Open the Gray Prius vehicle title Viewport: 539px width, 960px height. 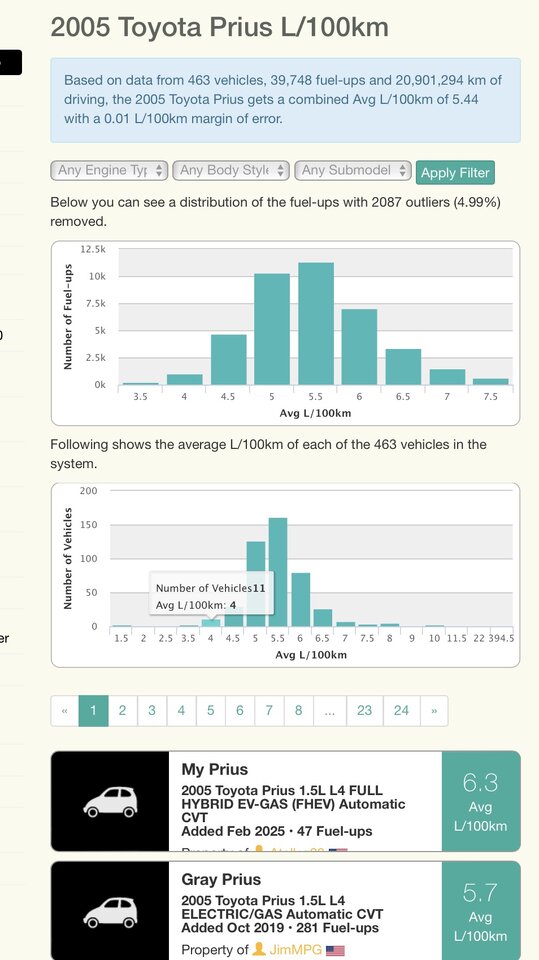click(x=221, y=879)
